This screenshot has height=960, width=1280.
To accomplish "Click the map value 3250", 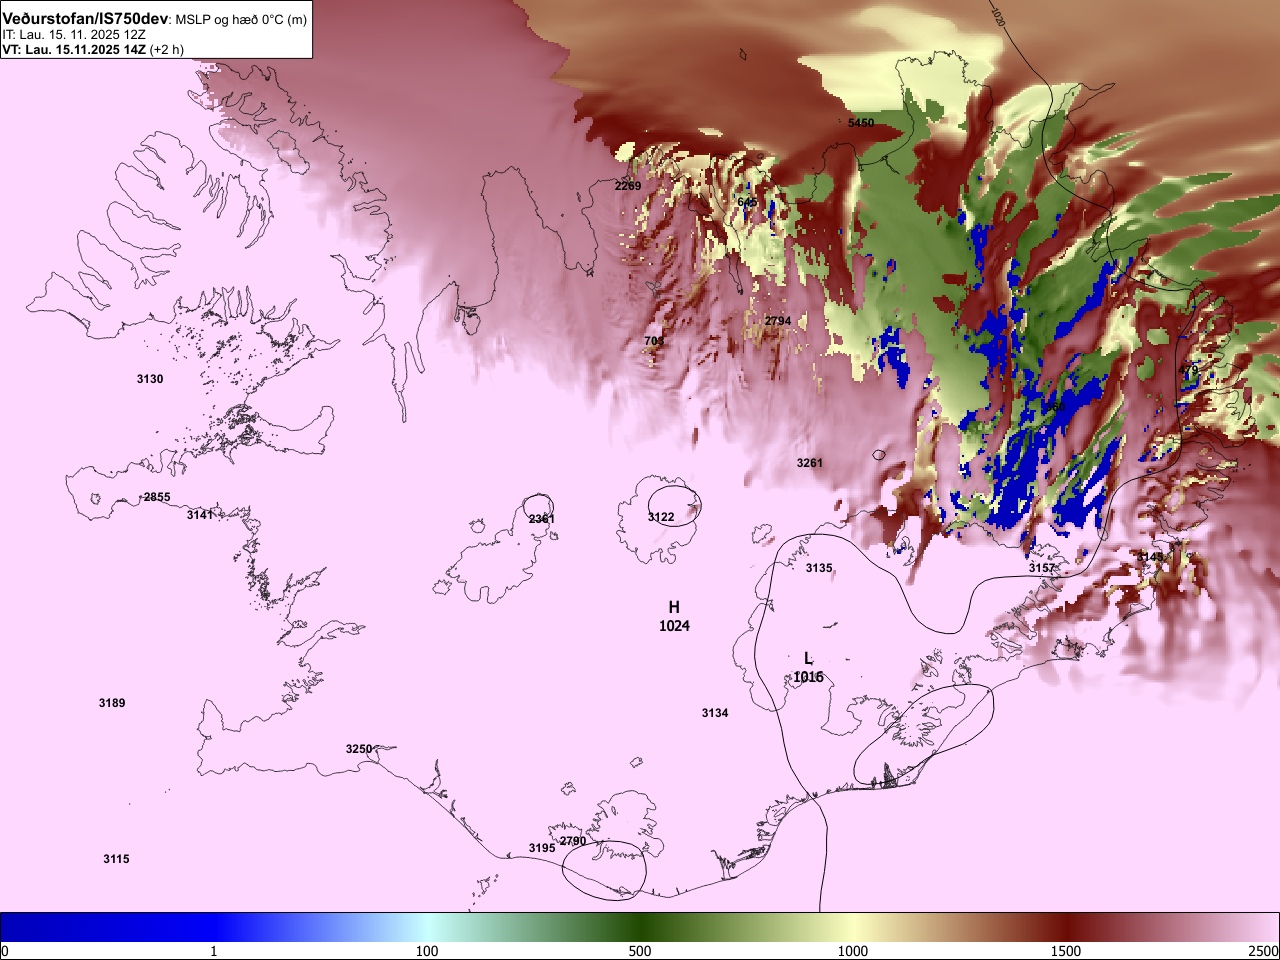I will coord(359,749).
